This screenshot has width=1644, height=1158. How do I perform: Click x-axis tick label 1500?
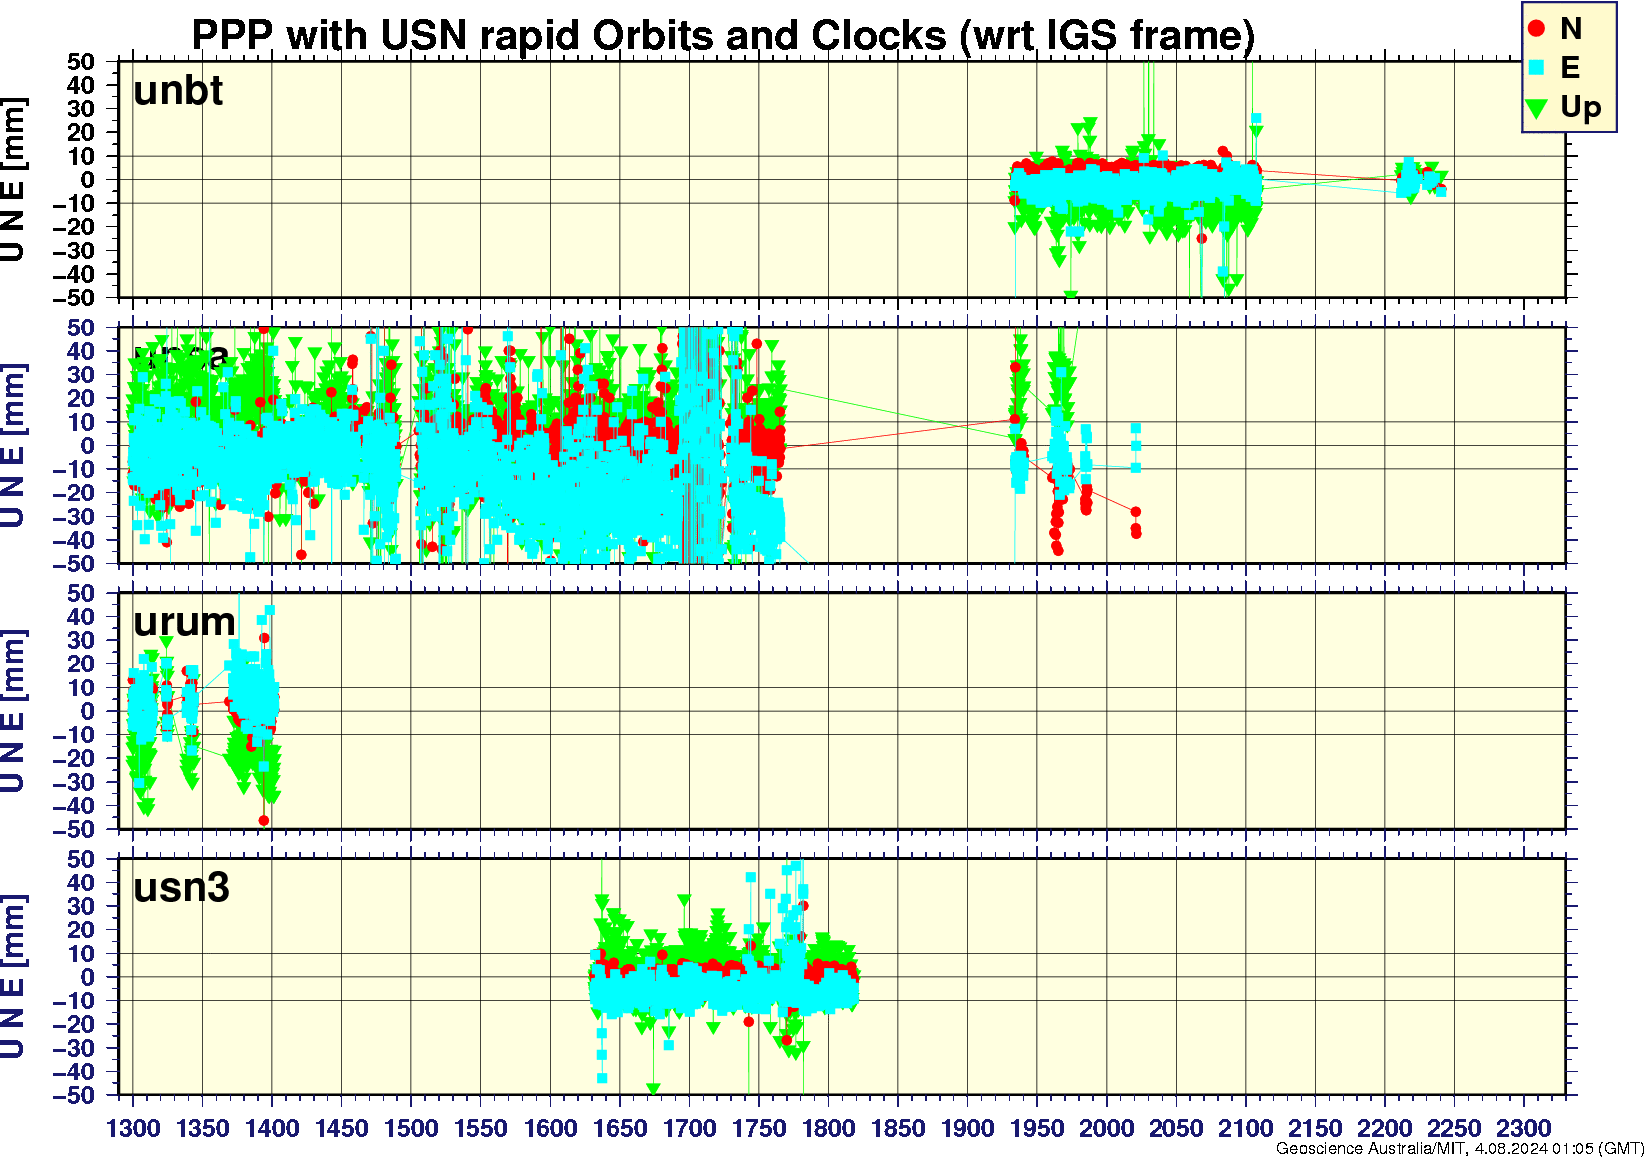[x=411, y=1128]
